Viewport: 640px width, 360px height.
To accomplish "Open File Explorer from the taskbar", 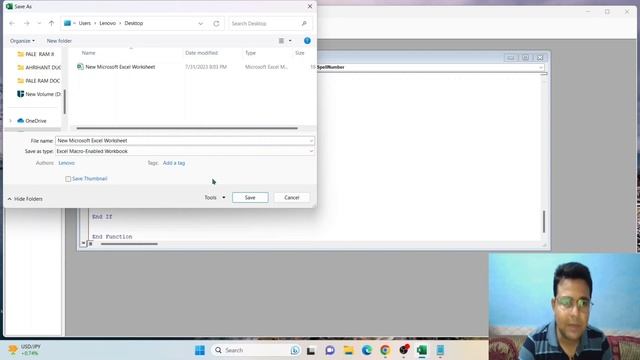I will tap(348, 350).
